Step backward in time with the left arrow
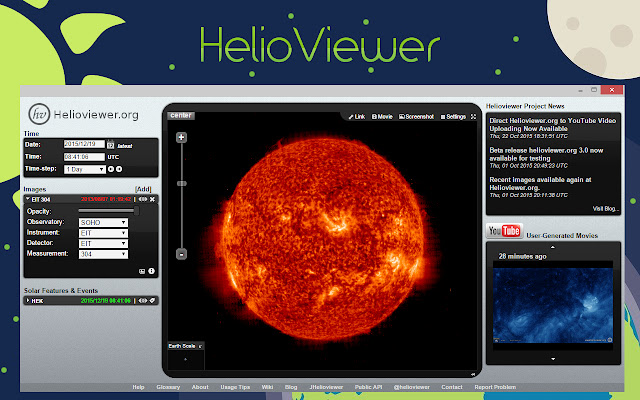The image size is (640, 400). [x=111, y=169]
